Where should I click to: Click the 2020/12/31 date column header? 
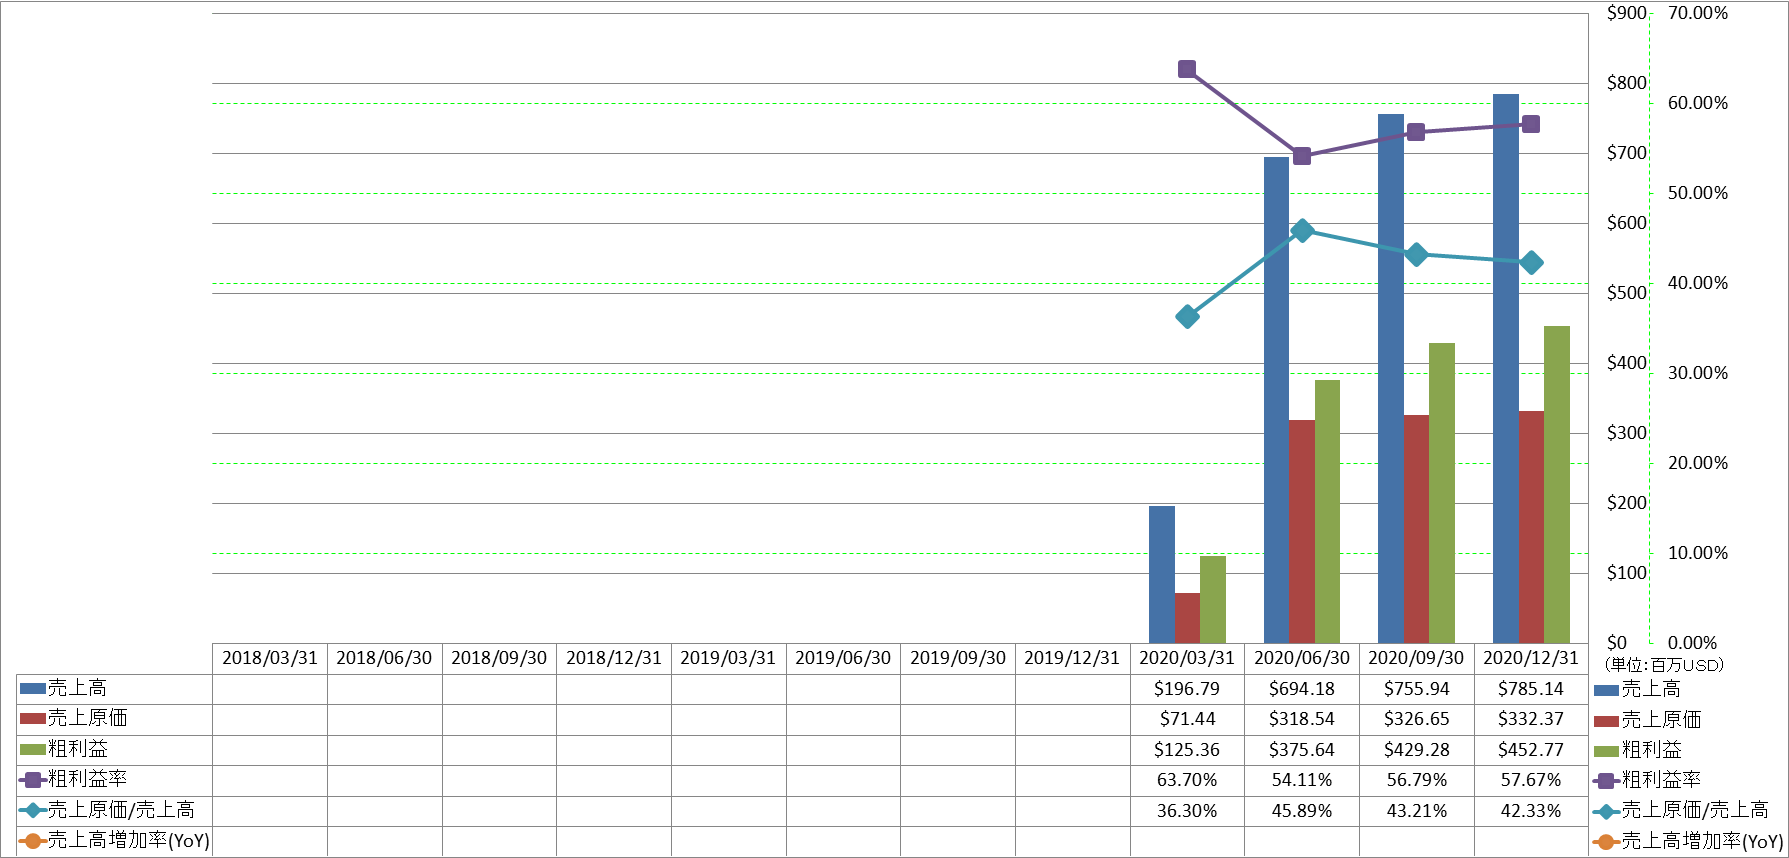[x=1531, y=658]
